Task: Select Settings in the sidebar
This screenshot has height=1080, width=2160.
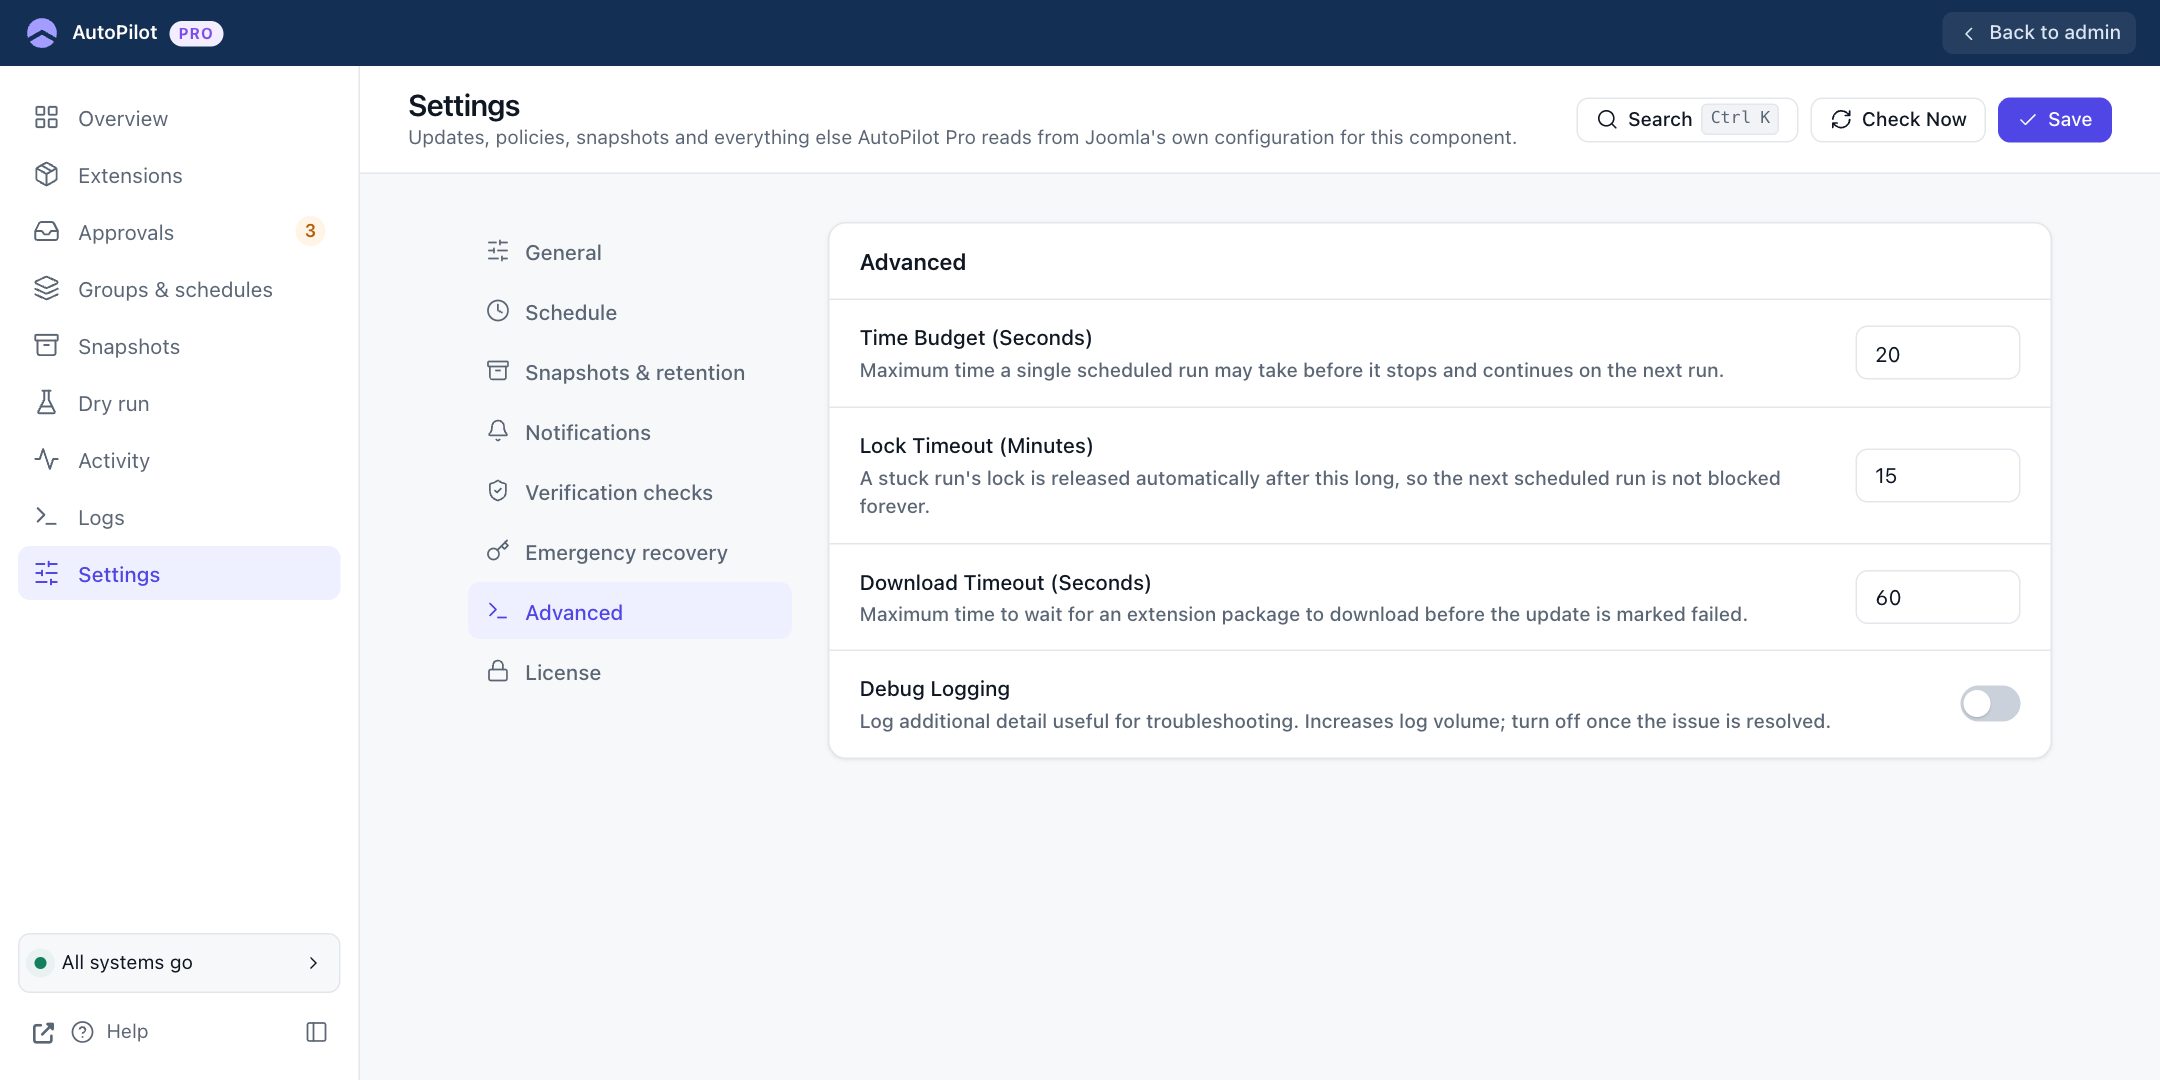Action: (179, 574)
